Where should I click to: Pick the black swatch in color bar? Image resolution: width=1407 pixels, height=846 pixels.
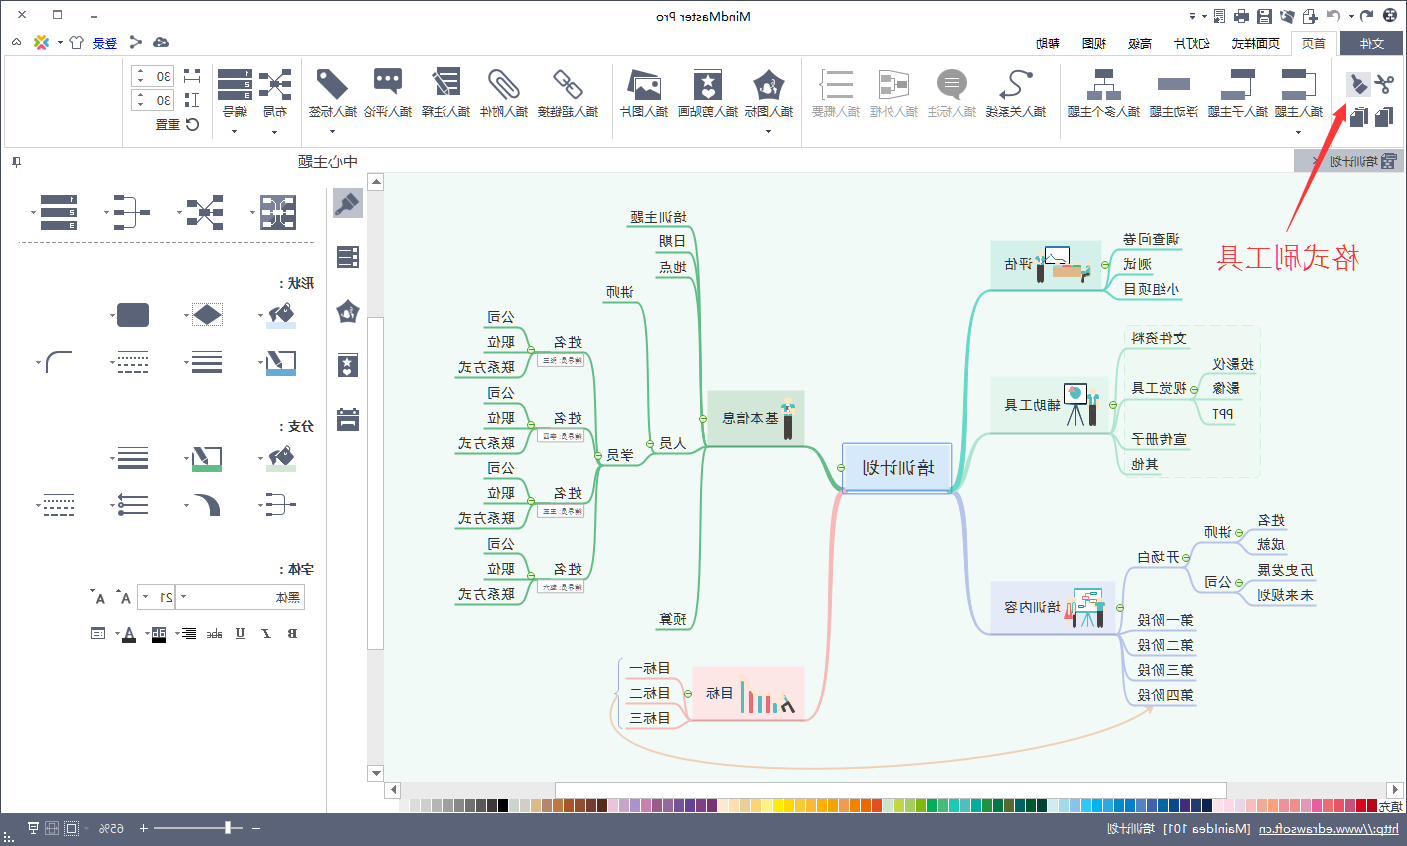click(502, 805)
